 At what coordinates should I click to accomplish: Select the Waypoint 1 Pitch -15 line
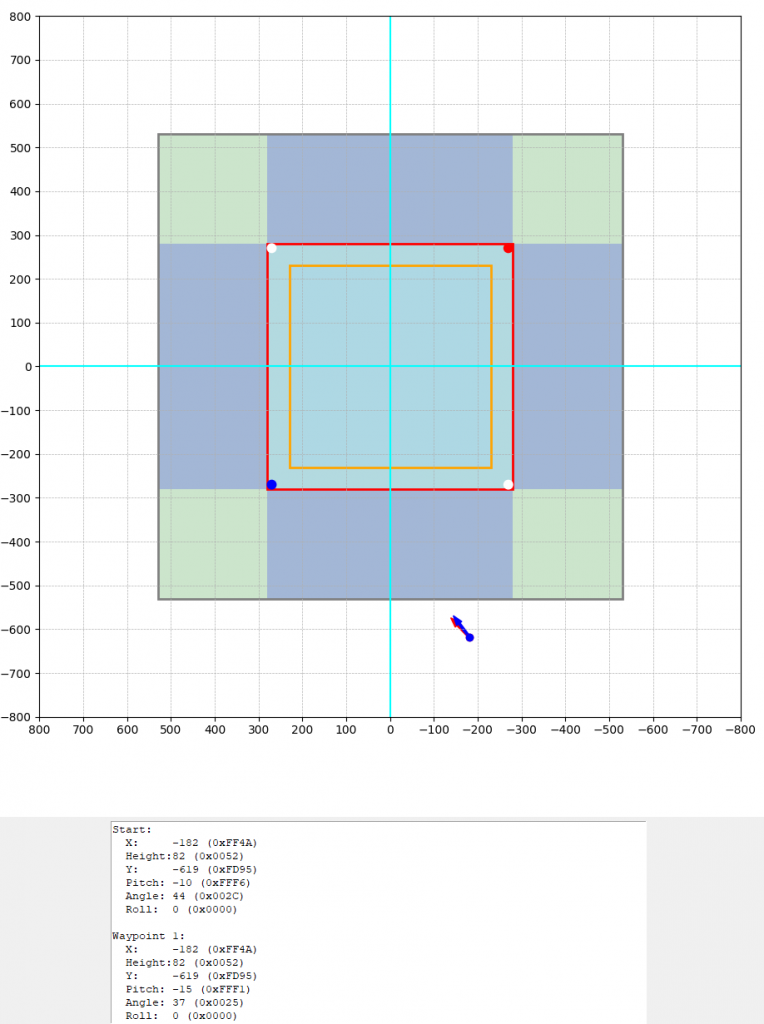[x=185, y=989]
